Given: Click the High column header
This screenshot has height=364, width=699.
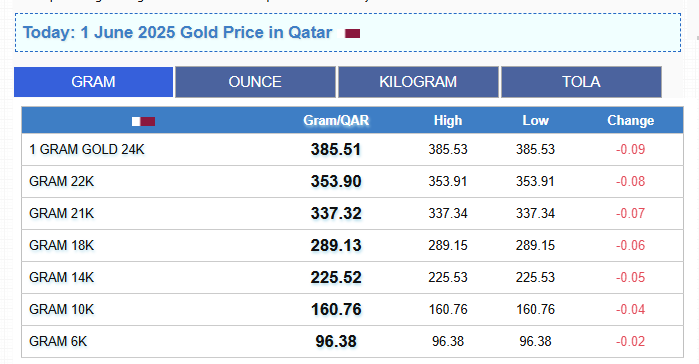Looking at the screenshot, I should tap(448, 121).
